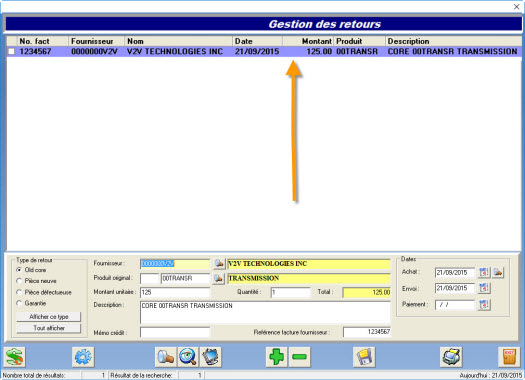Click the Tout afficher button
525x380 pixels.
(49, 328)
